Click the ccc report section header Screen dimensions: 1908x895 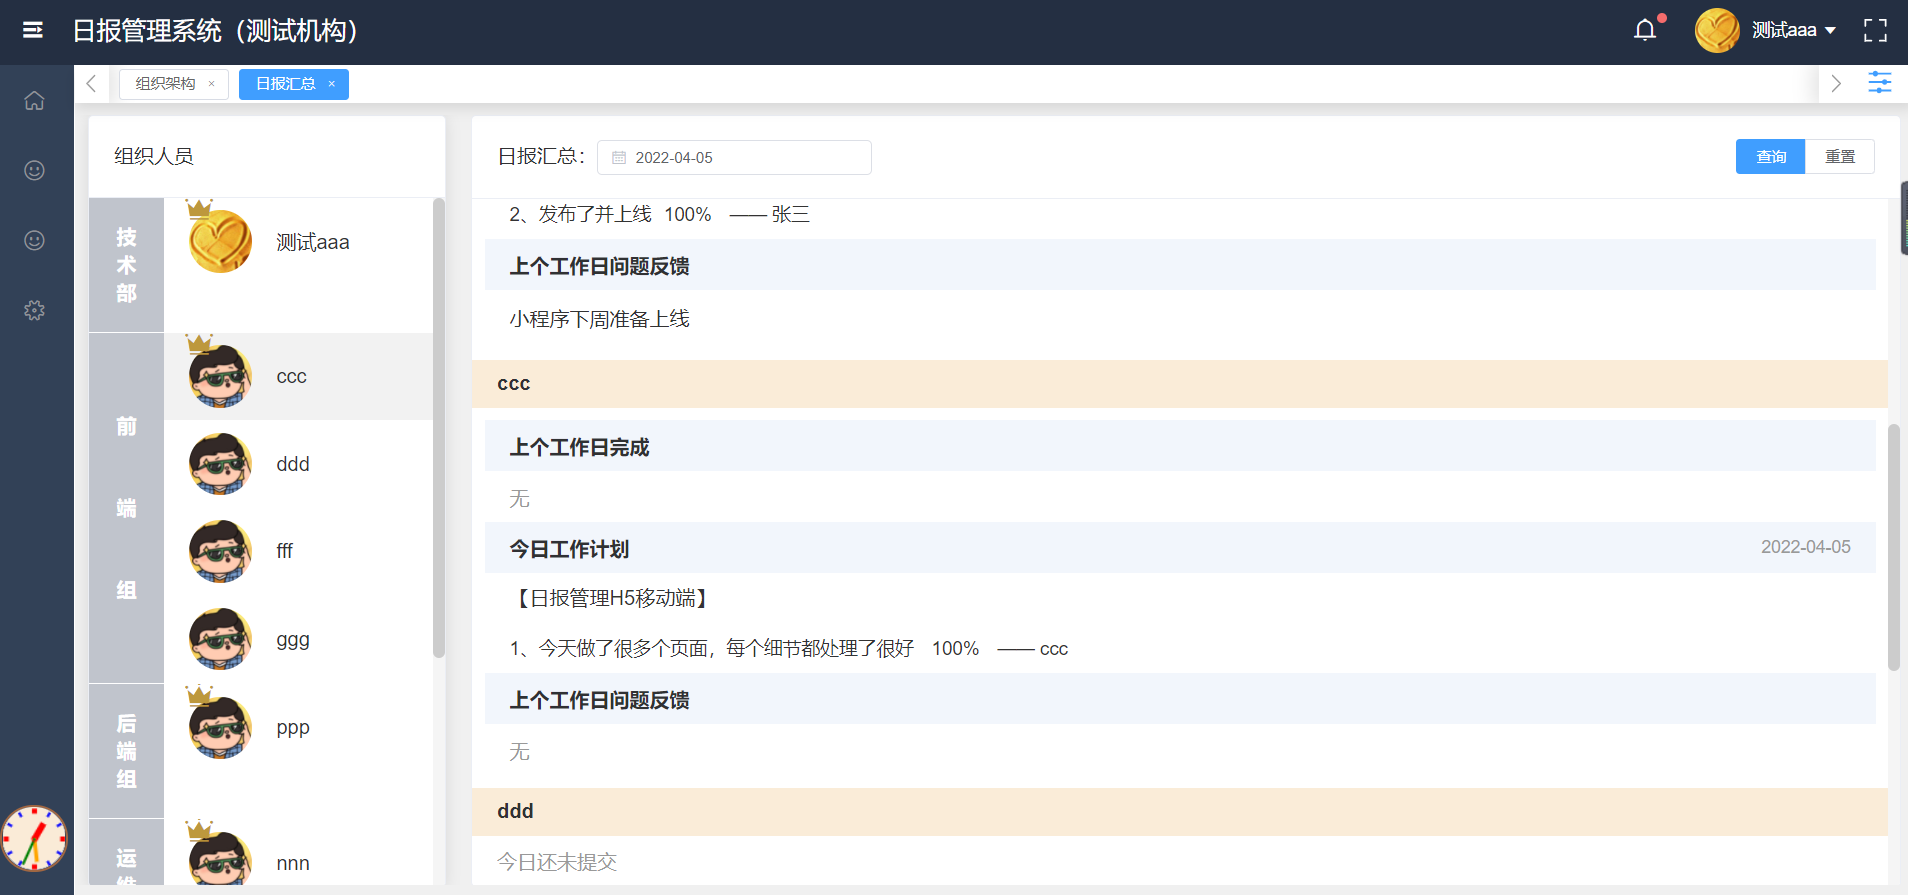click(1180, 384)
